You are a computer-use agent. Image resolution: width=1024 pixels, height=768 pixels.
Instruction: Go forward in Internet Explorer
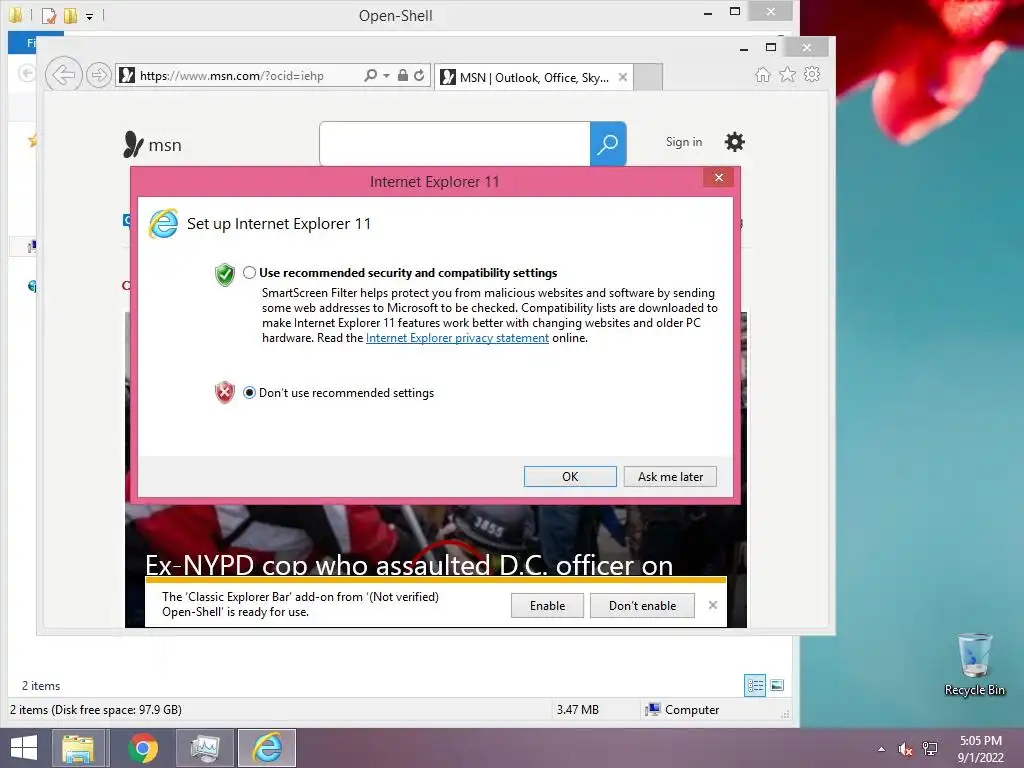pos(99,75)
